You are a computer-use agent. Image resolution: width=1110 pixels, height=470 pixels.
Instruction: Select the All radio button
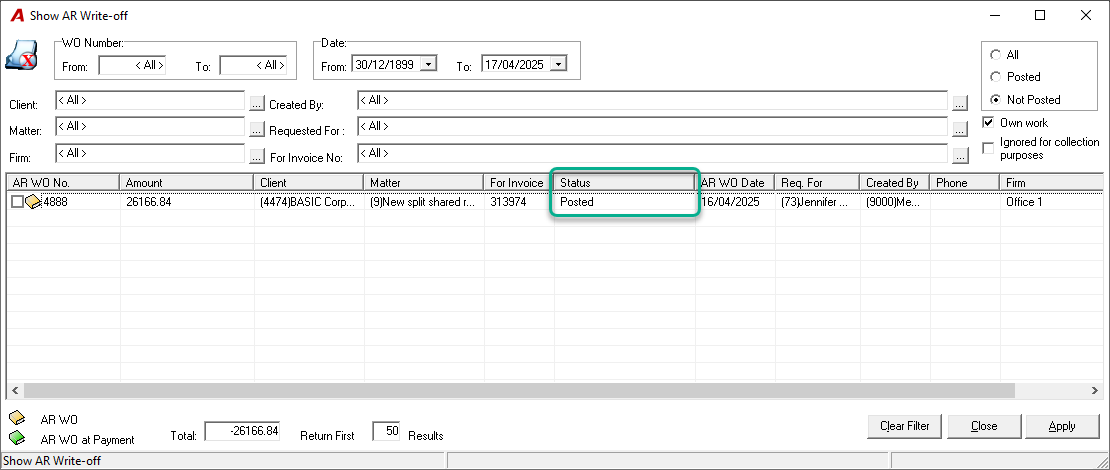click(995, 55)
